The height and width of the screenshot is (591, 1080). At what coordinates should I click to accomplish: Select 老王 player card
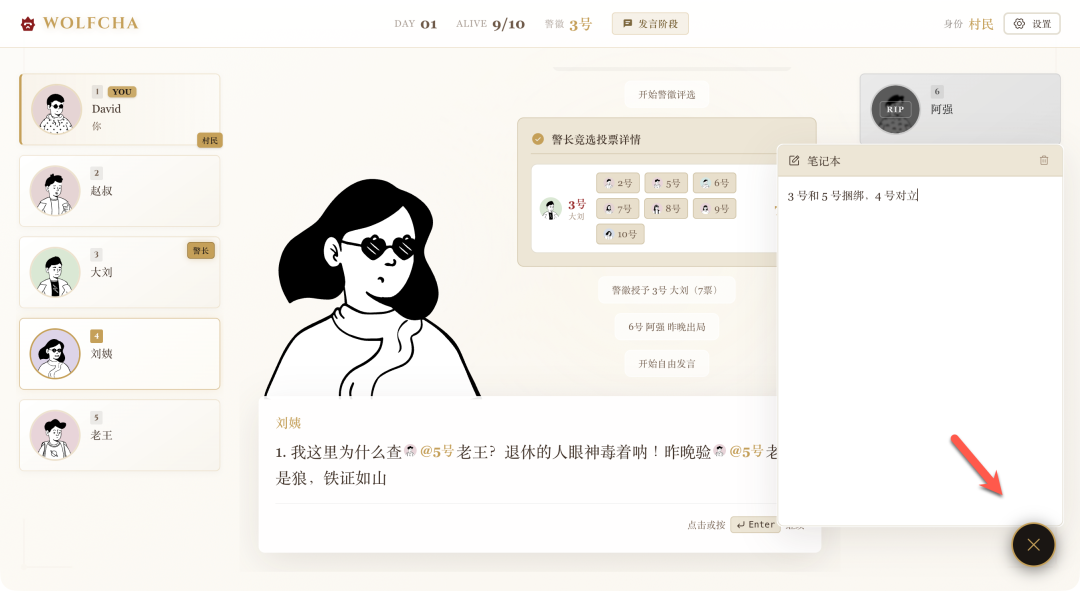coord(120,435)
